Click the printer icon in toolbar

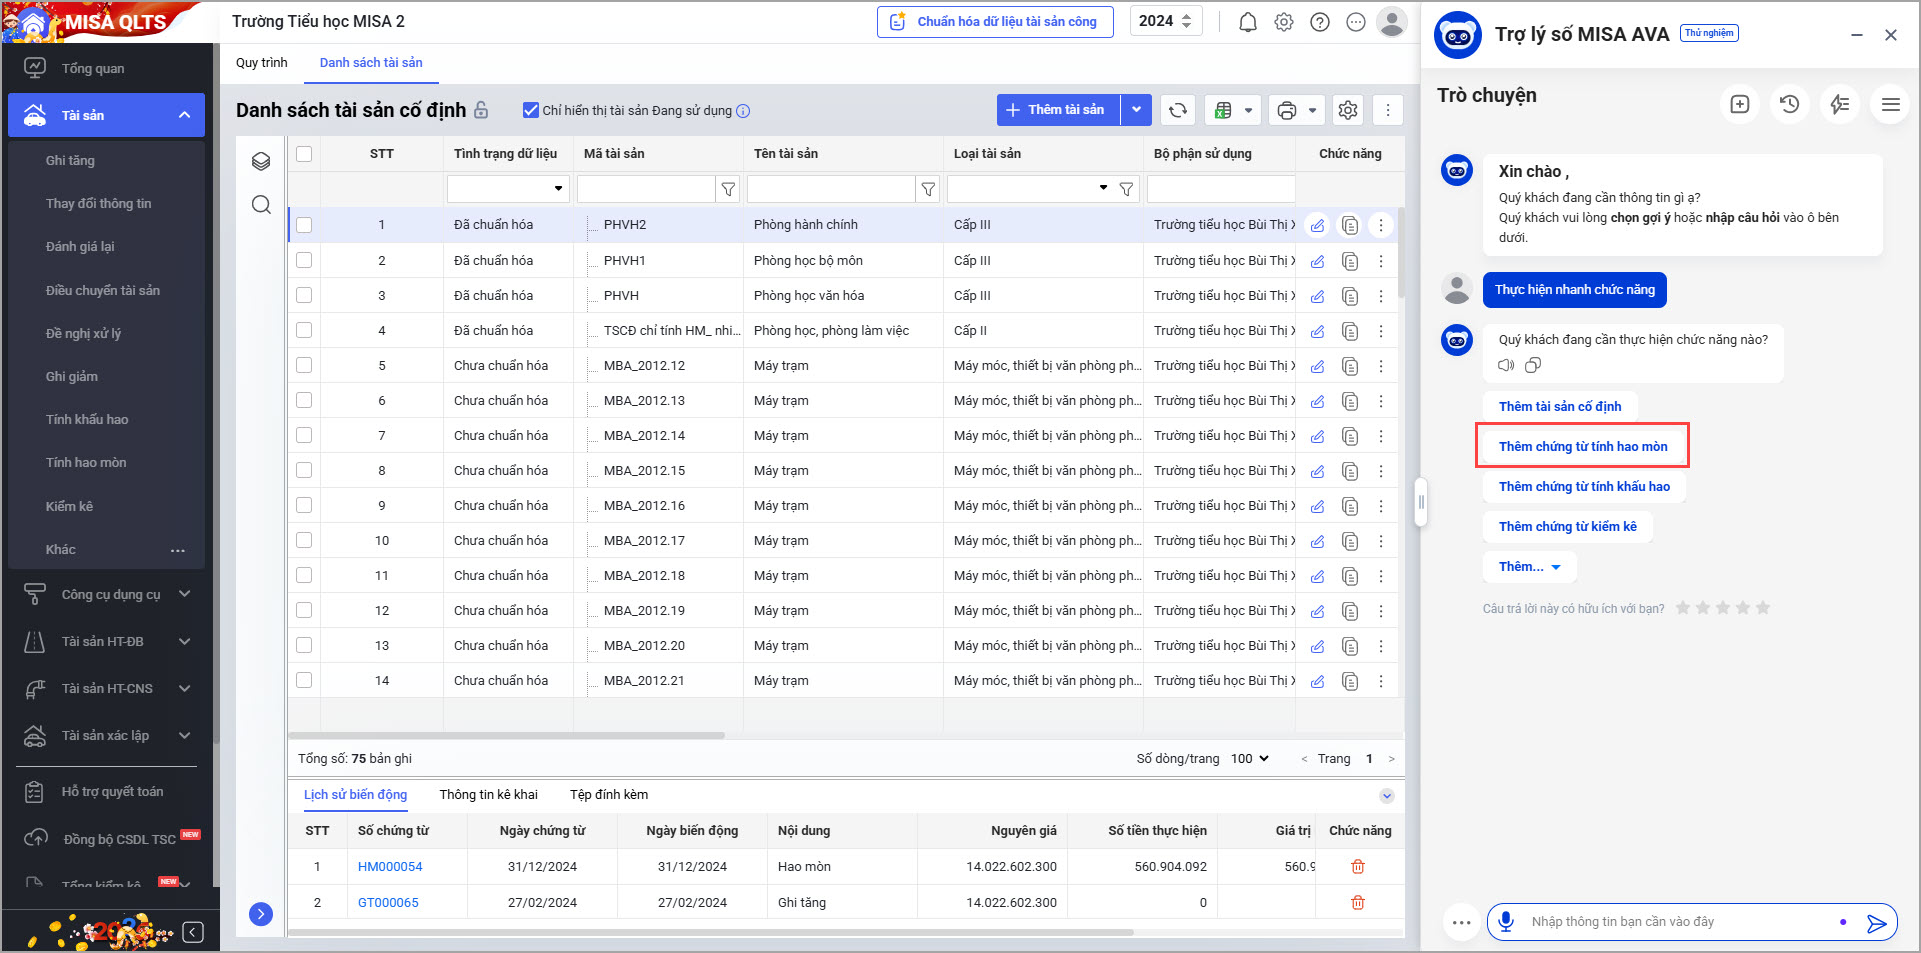(1287, 110)
